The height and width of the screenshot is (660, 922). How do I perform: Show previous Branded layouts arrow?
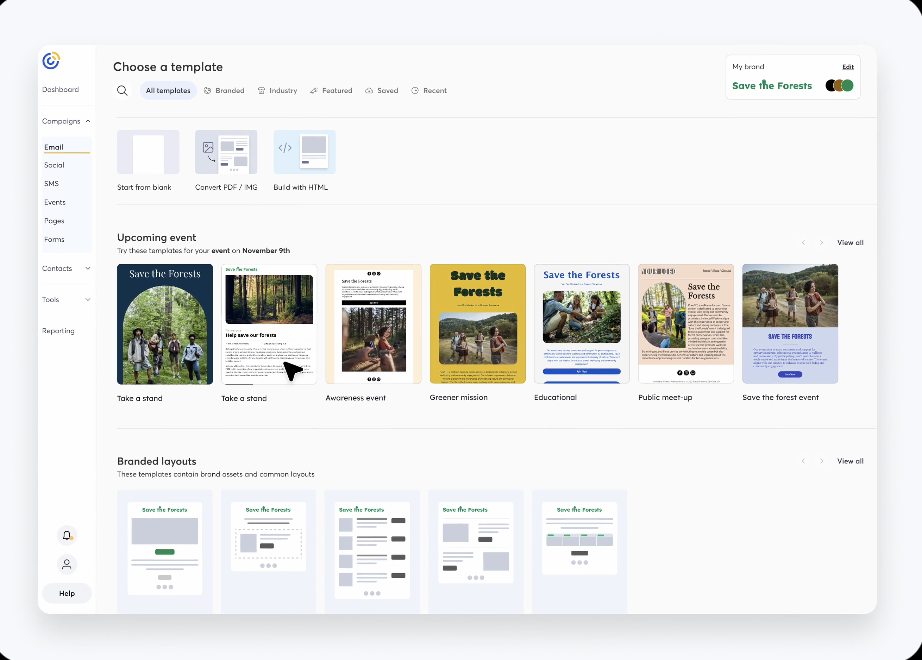pyautogui.click(x=802, y=461)
